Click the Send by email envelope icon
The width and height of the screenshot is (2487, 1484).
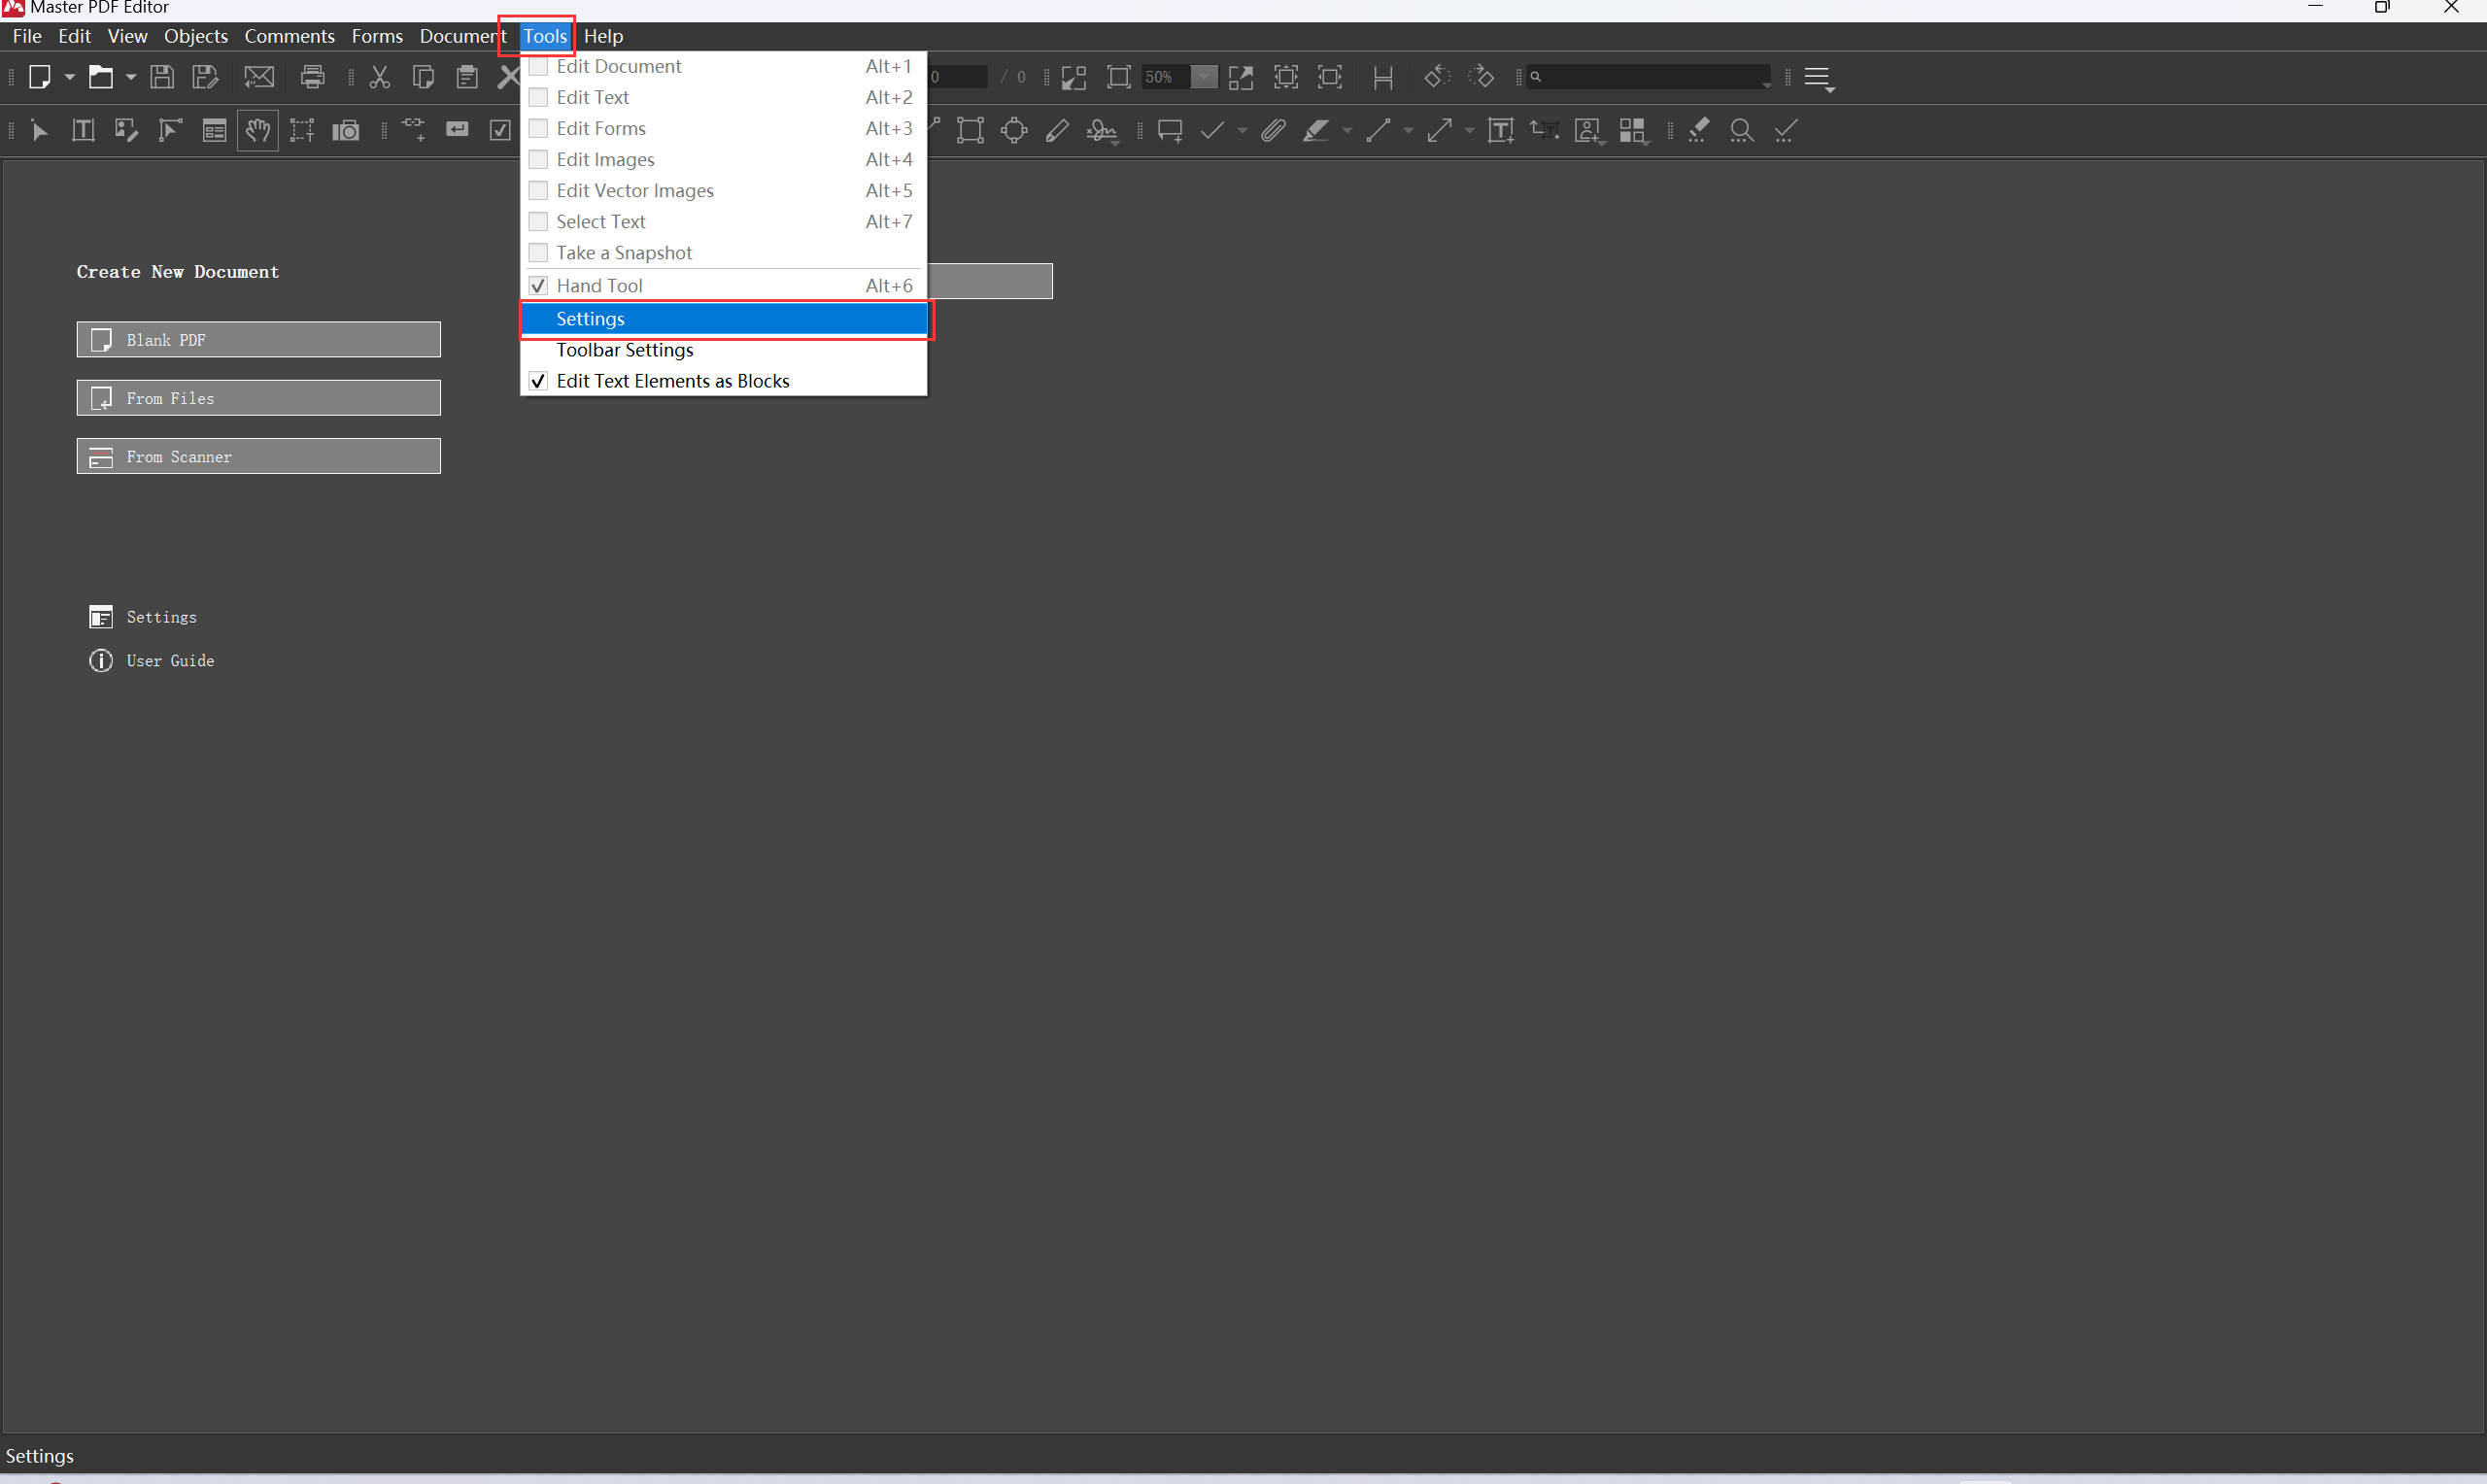coord(259,77)
